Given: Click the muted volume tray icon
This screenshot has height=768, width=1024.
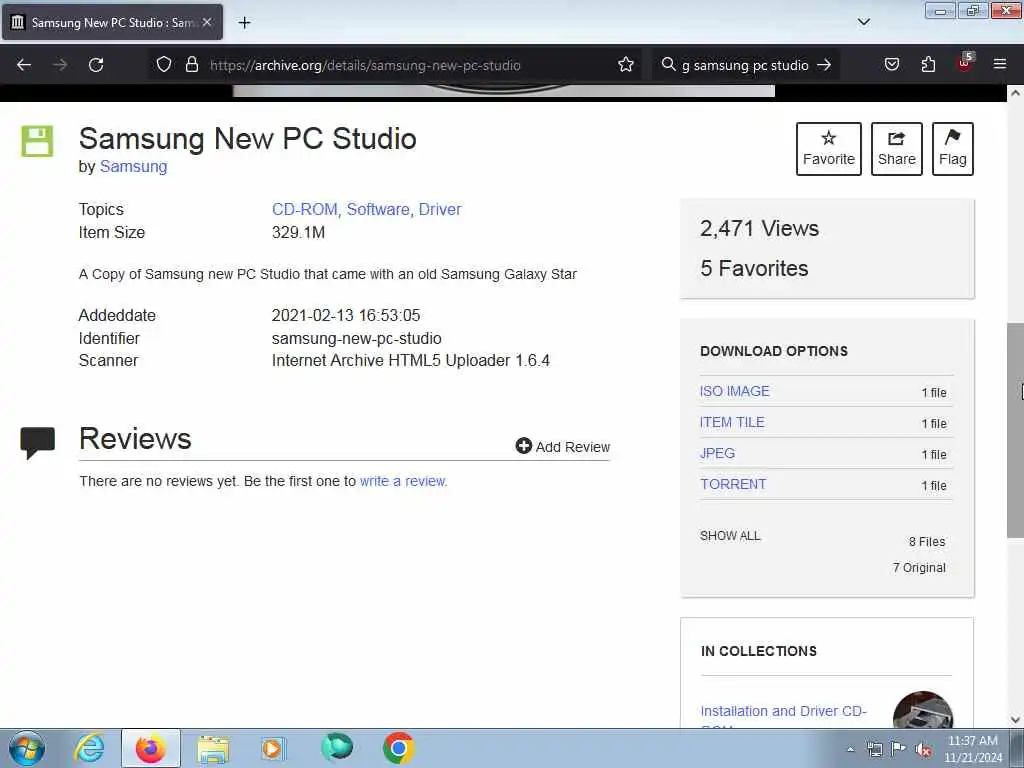Looking at the screenshot, I should coord(923,749).
